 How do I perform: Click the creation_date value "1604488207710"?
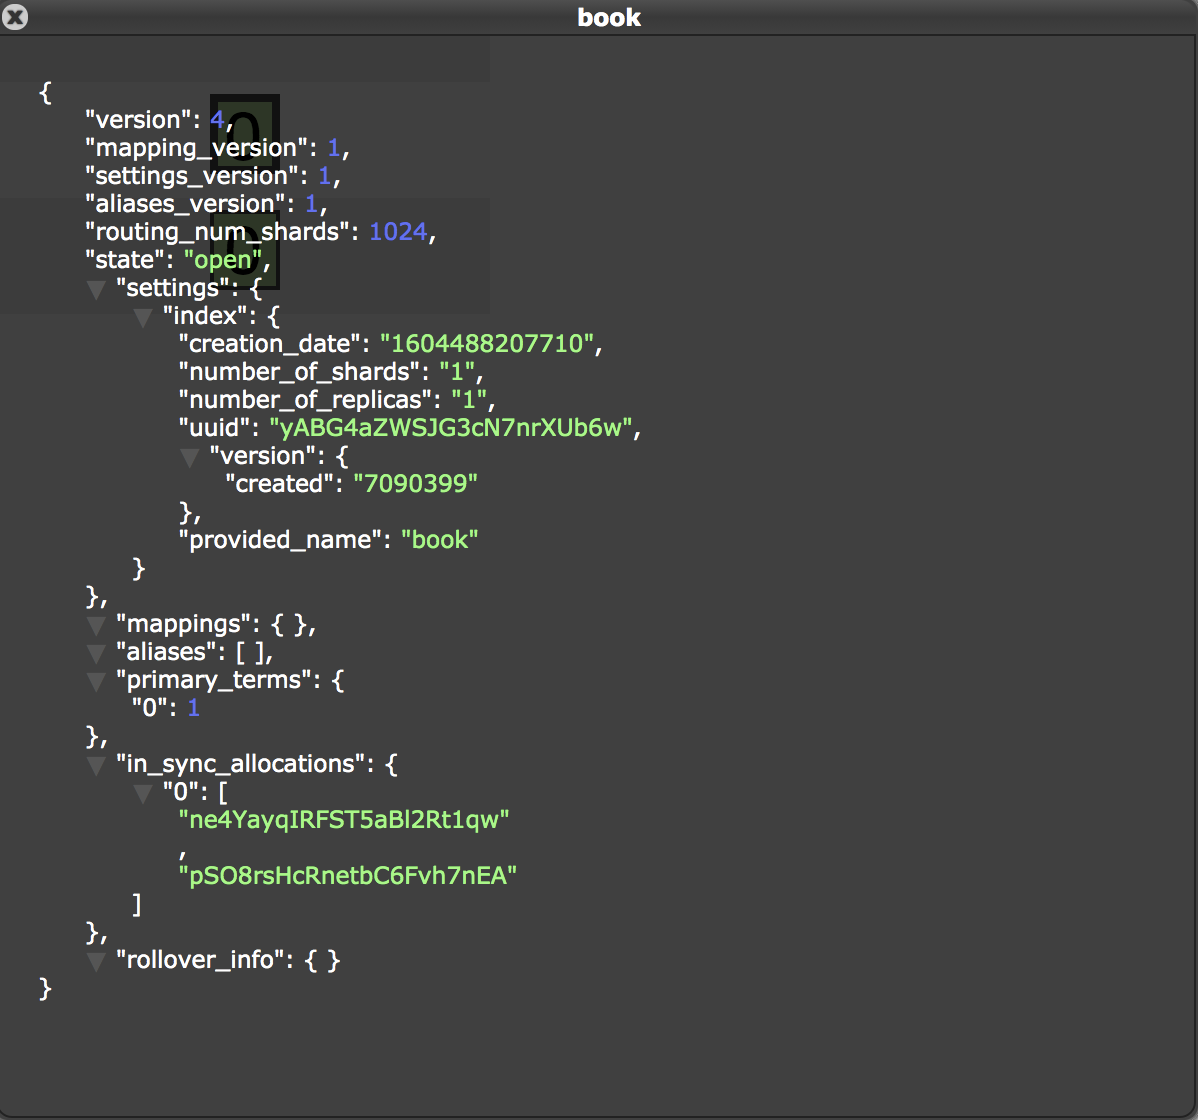coord(490,344)
